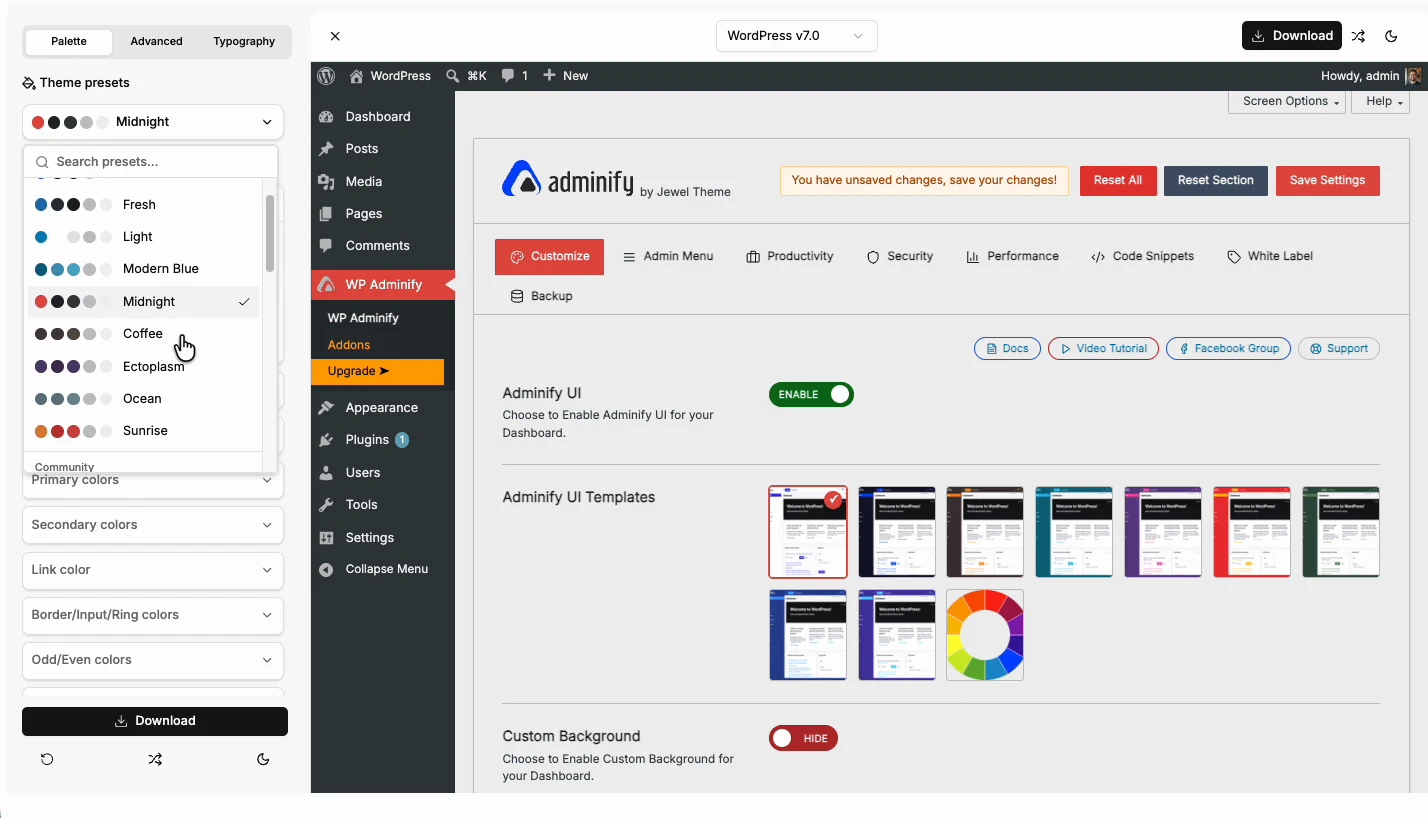Open the comments bubble in the admin bar

tap(515, 76)
